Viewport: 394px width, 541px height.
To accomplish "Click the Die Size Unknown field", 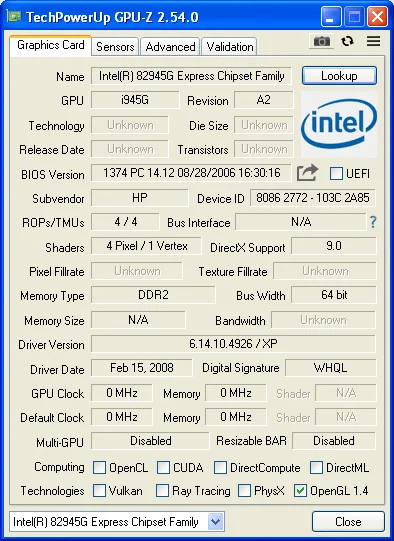I will (x=264, y=125).
